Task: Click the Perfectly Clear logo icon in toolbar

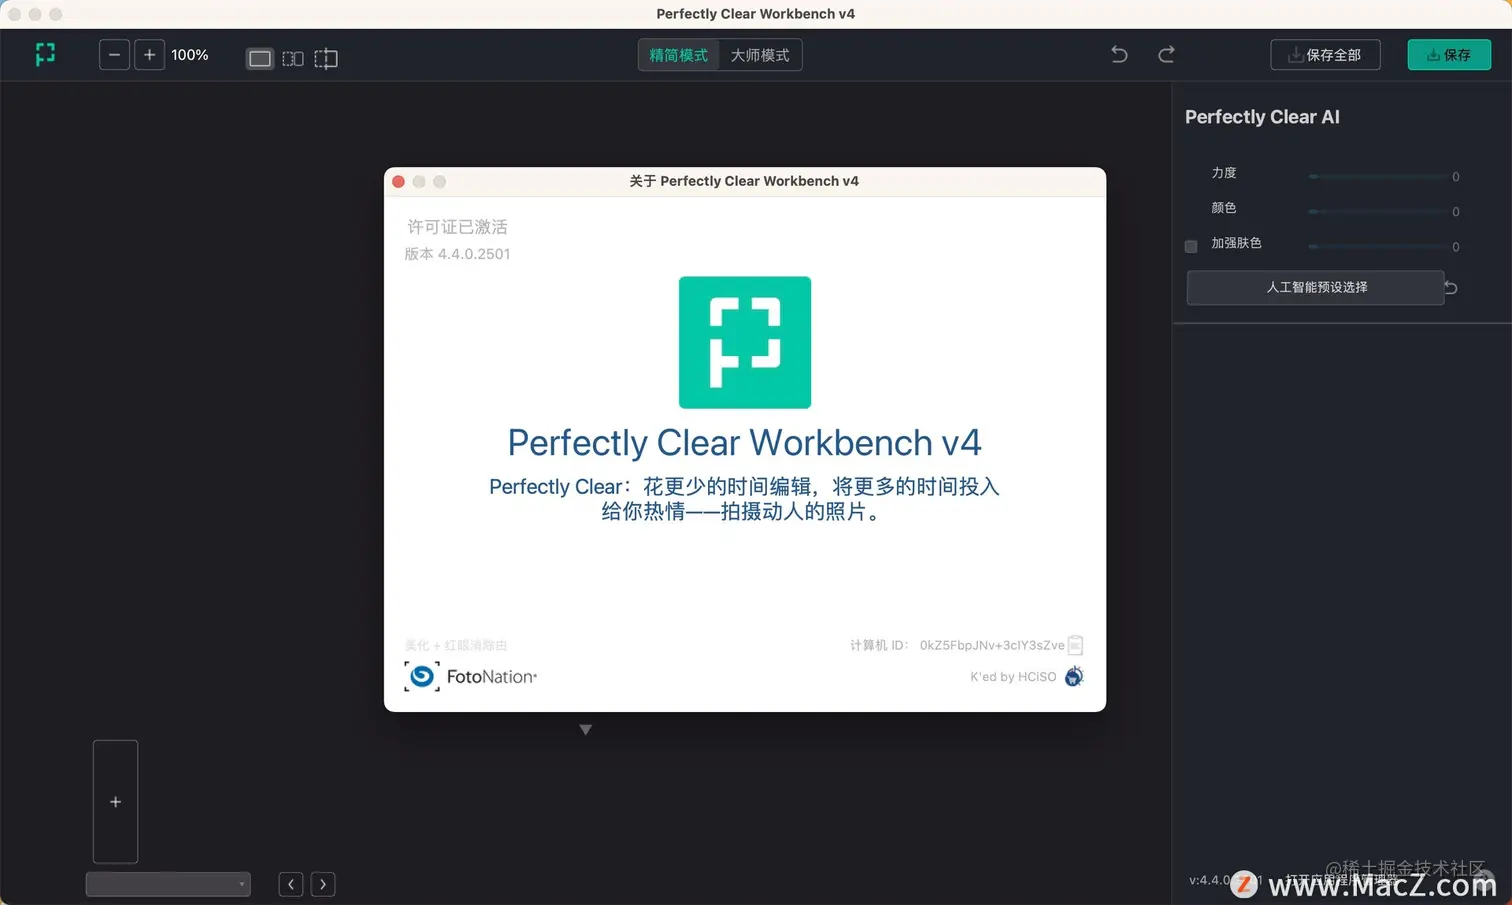Action: pos(45,54)
